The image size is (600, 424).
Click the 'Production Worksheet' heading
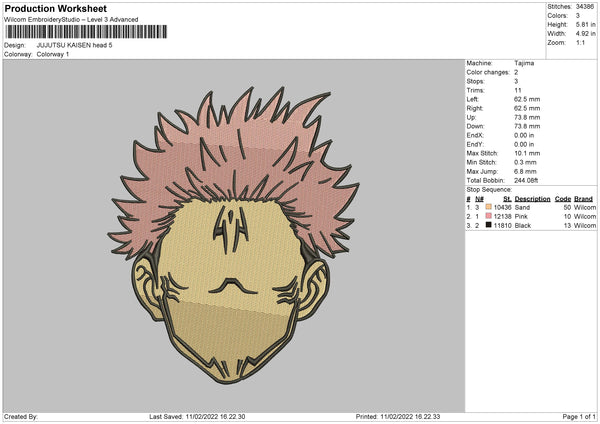[55, 8]
